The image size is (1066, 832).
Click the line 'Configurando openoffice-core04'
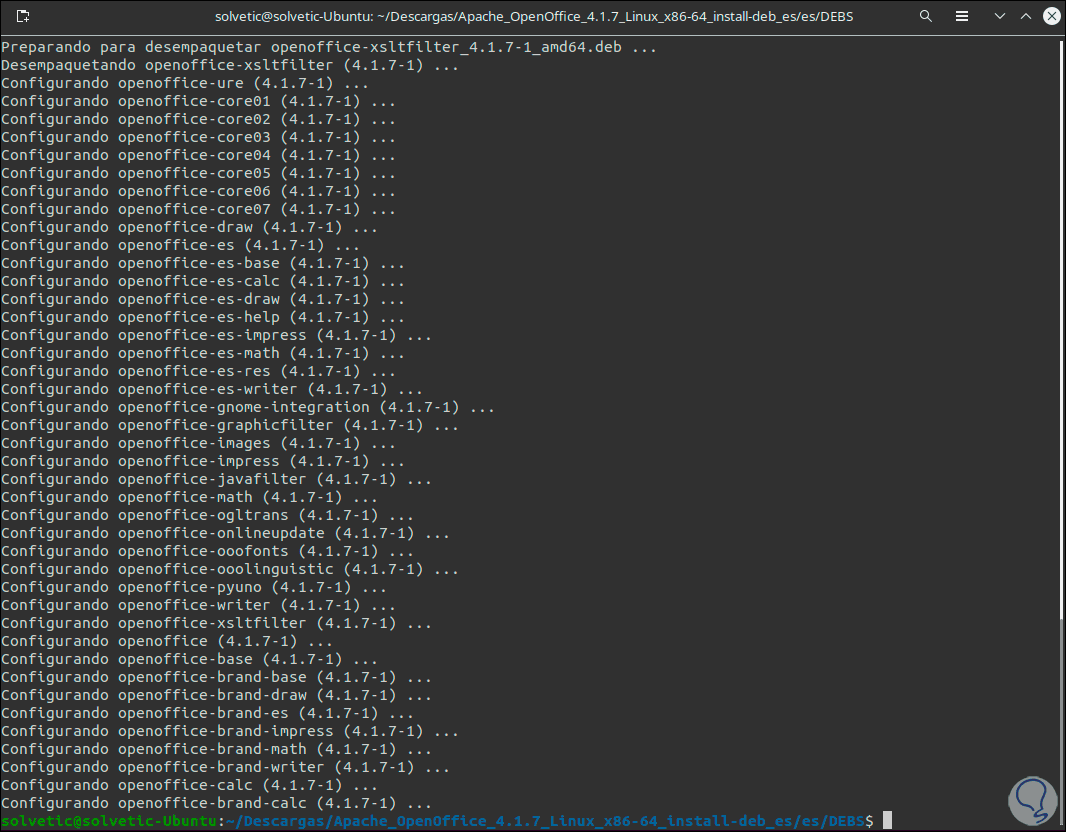(199, 155)
